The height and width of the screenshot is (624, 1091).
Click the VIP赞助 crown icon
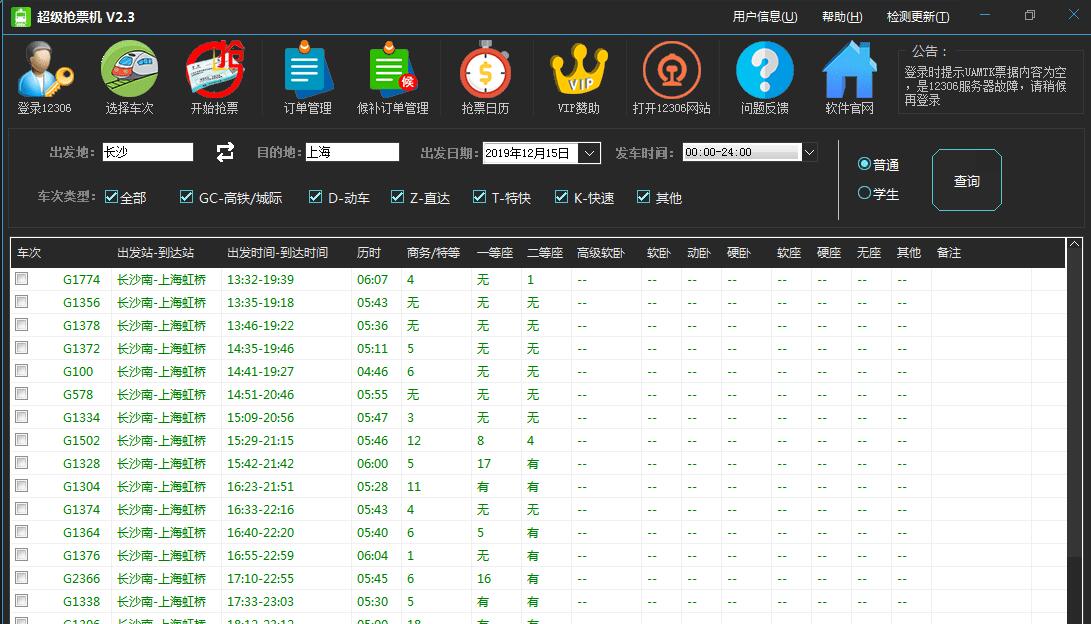pyautogui.click(x=578, y=78)
